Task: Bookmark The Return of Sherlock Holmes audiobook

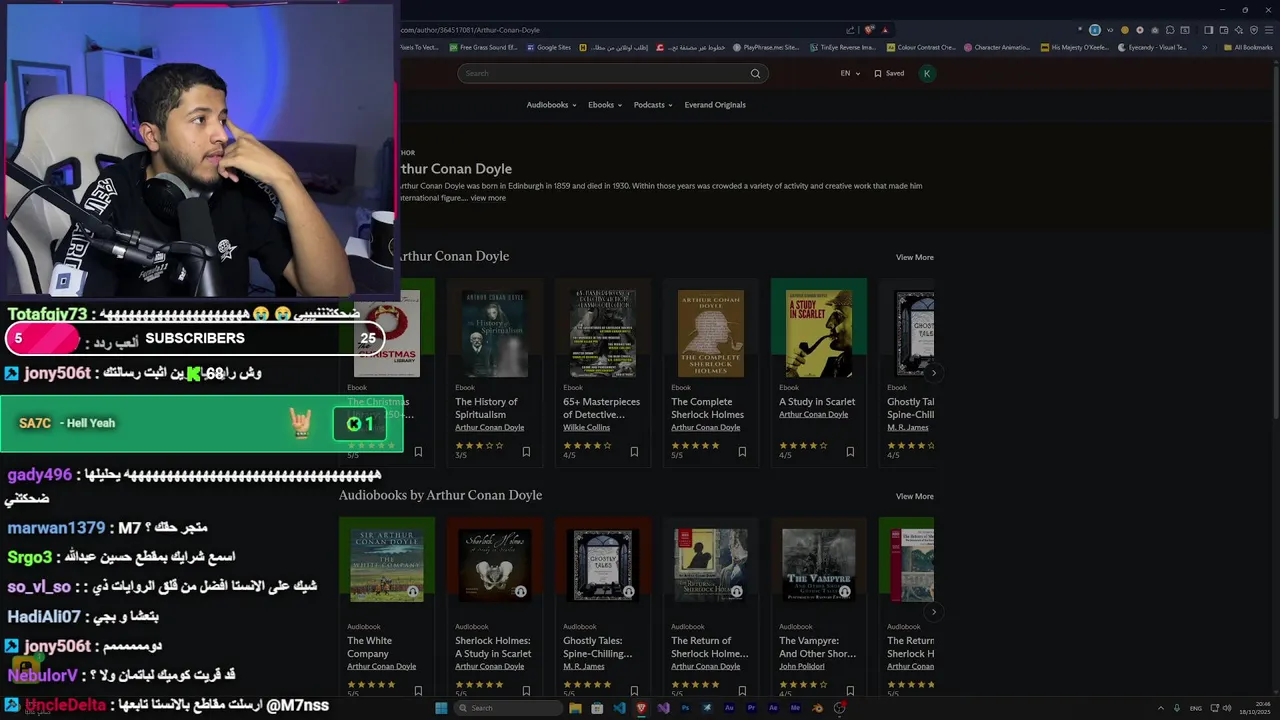Action: 742,690
